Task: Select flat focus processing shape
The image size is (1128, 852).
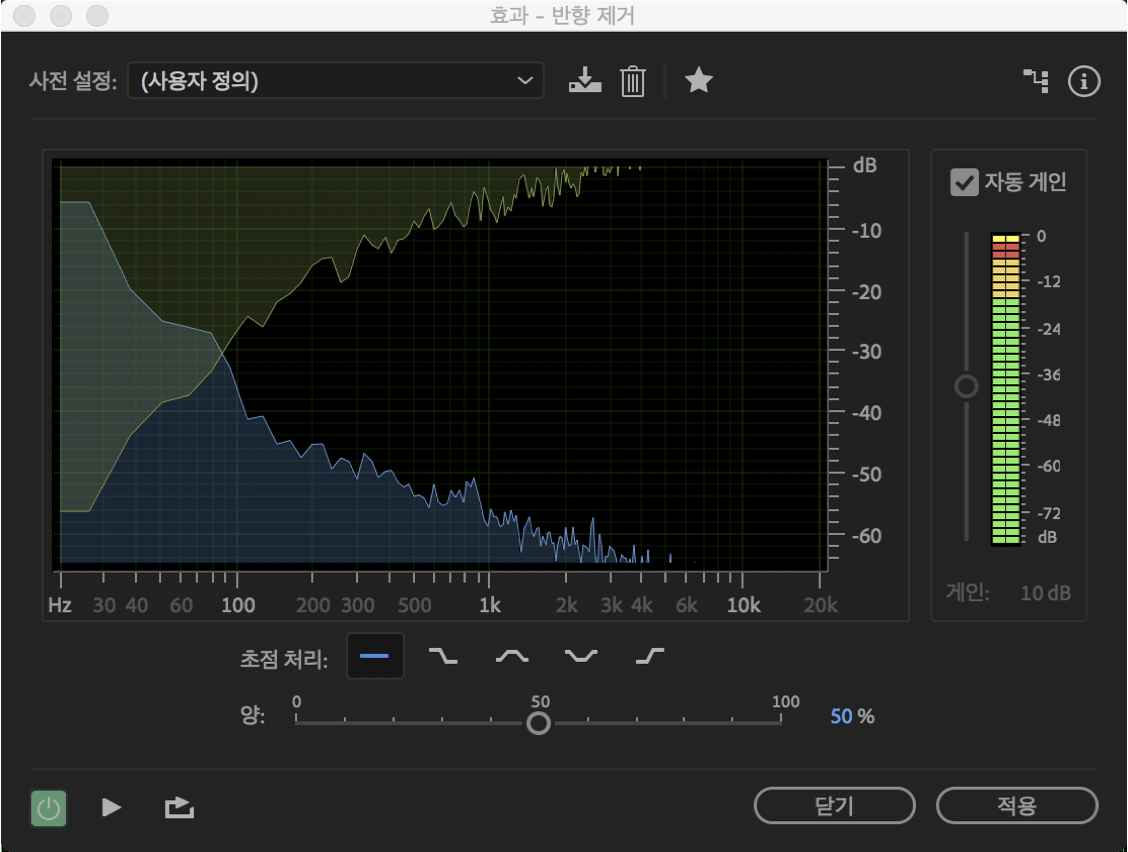Action: 375,656
